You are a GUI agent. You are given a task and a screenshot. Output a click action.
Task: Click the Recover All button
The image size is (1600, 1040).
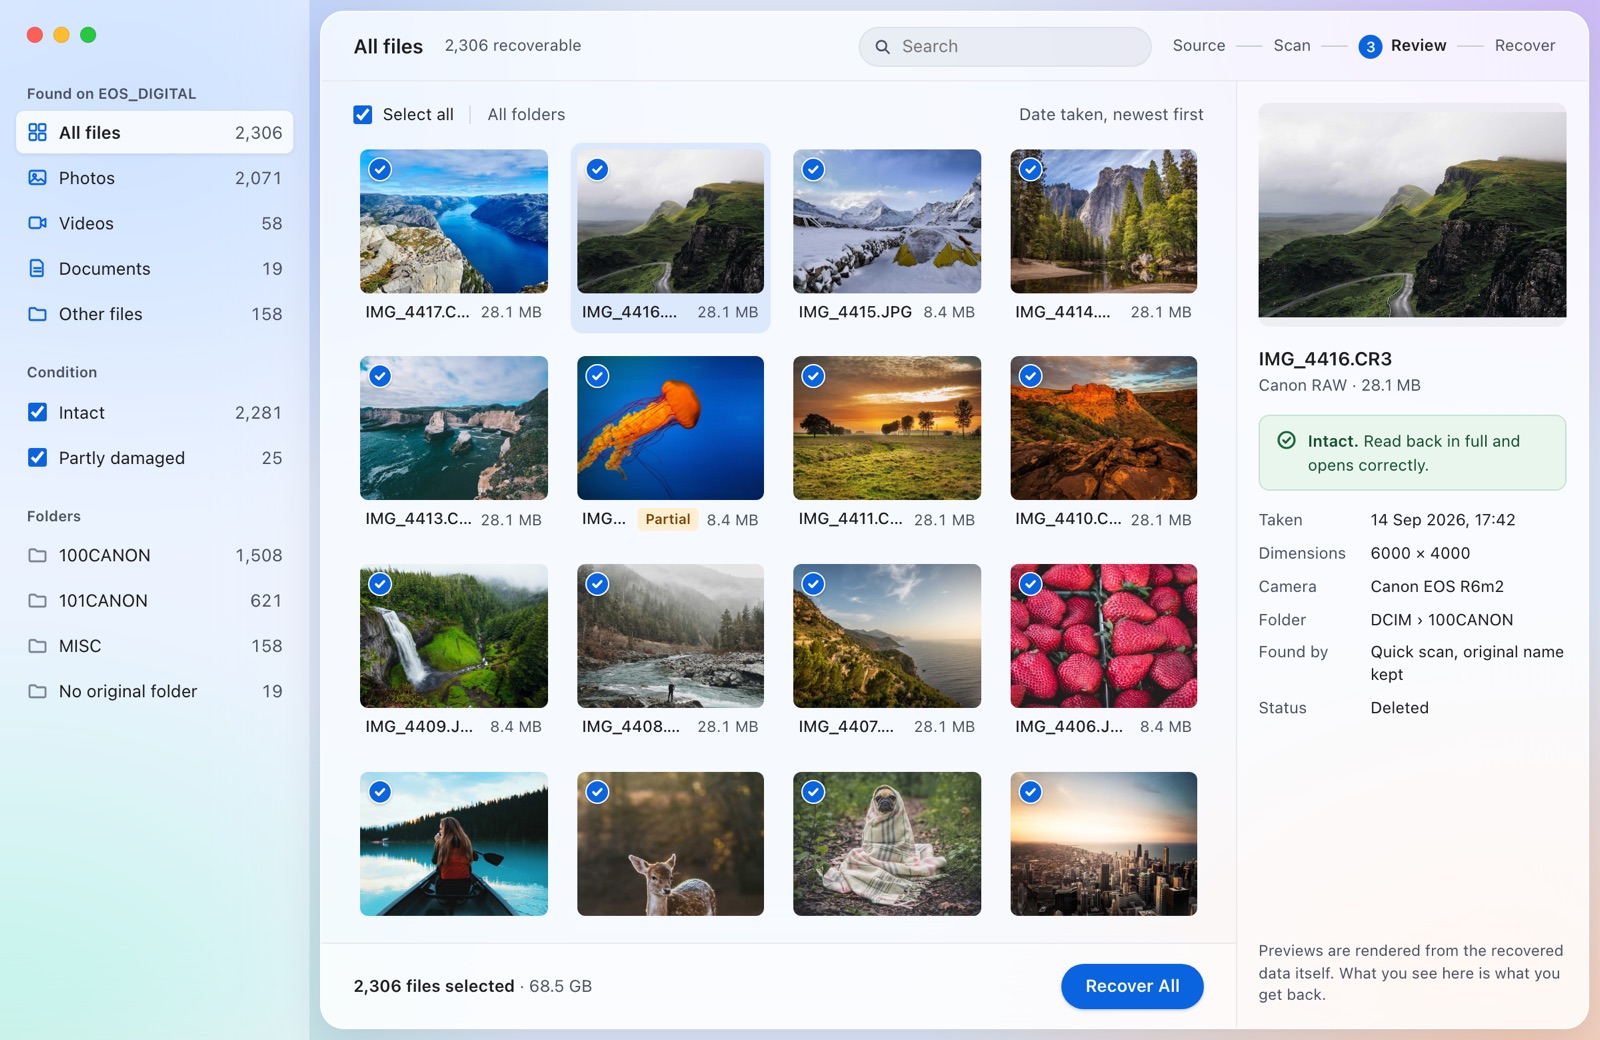tap(1132, 986)
